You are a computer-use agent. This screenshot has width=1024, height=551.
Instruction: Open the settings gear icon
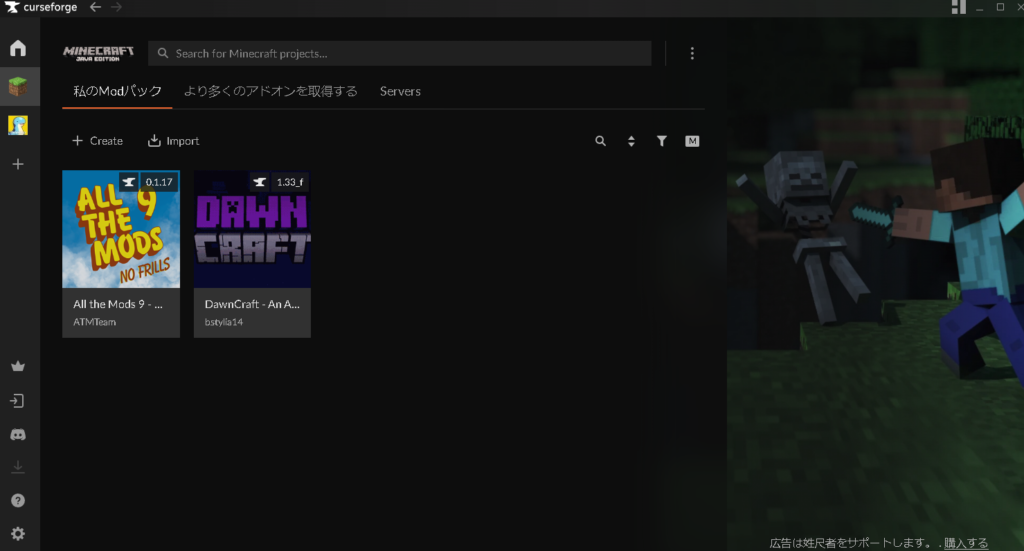(18, 534)
